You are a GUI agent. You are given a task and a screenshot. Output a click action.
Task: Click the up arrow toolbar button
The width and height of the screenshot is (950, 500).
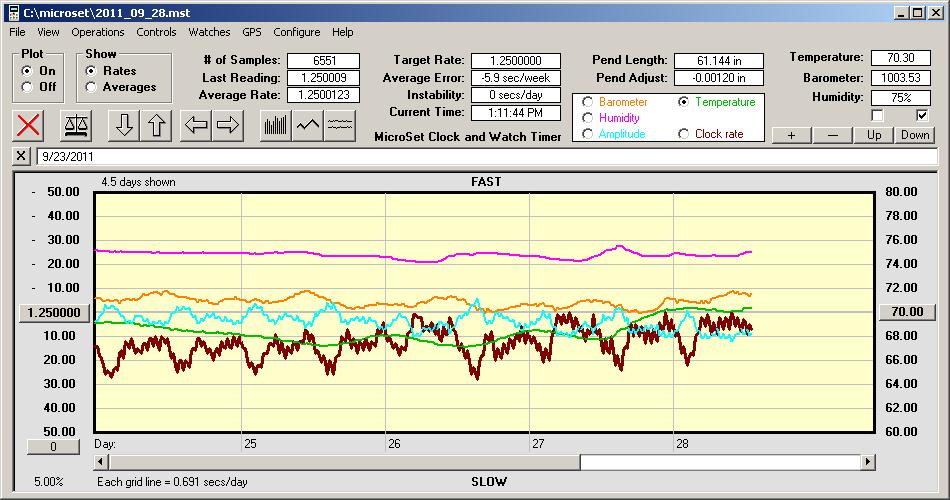click(x=156, y=125)
